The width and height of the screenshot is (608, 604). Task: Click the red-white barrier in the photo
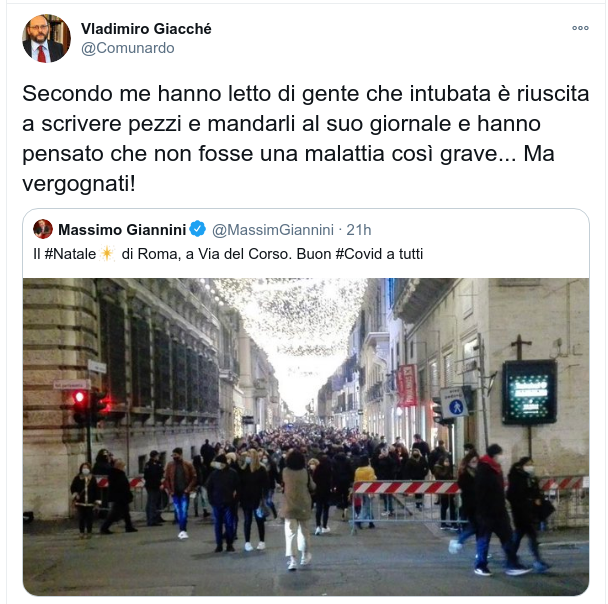pos(406,488)
